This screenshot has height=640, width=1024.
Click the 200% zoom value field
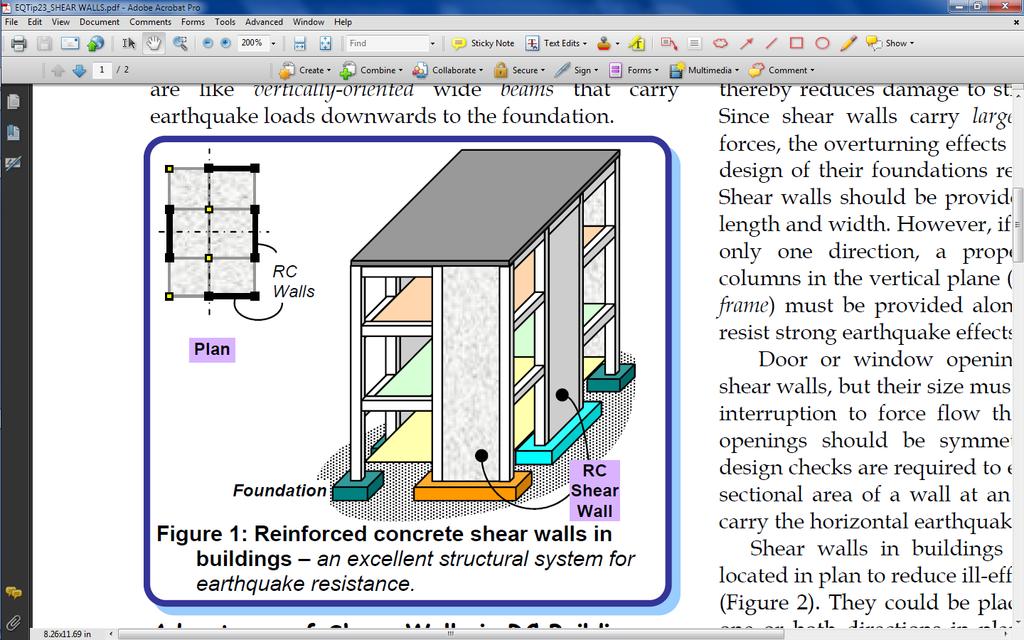(253, 43)
